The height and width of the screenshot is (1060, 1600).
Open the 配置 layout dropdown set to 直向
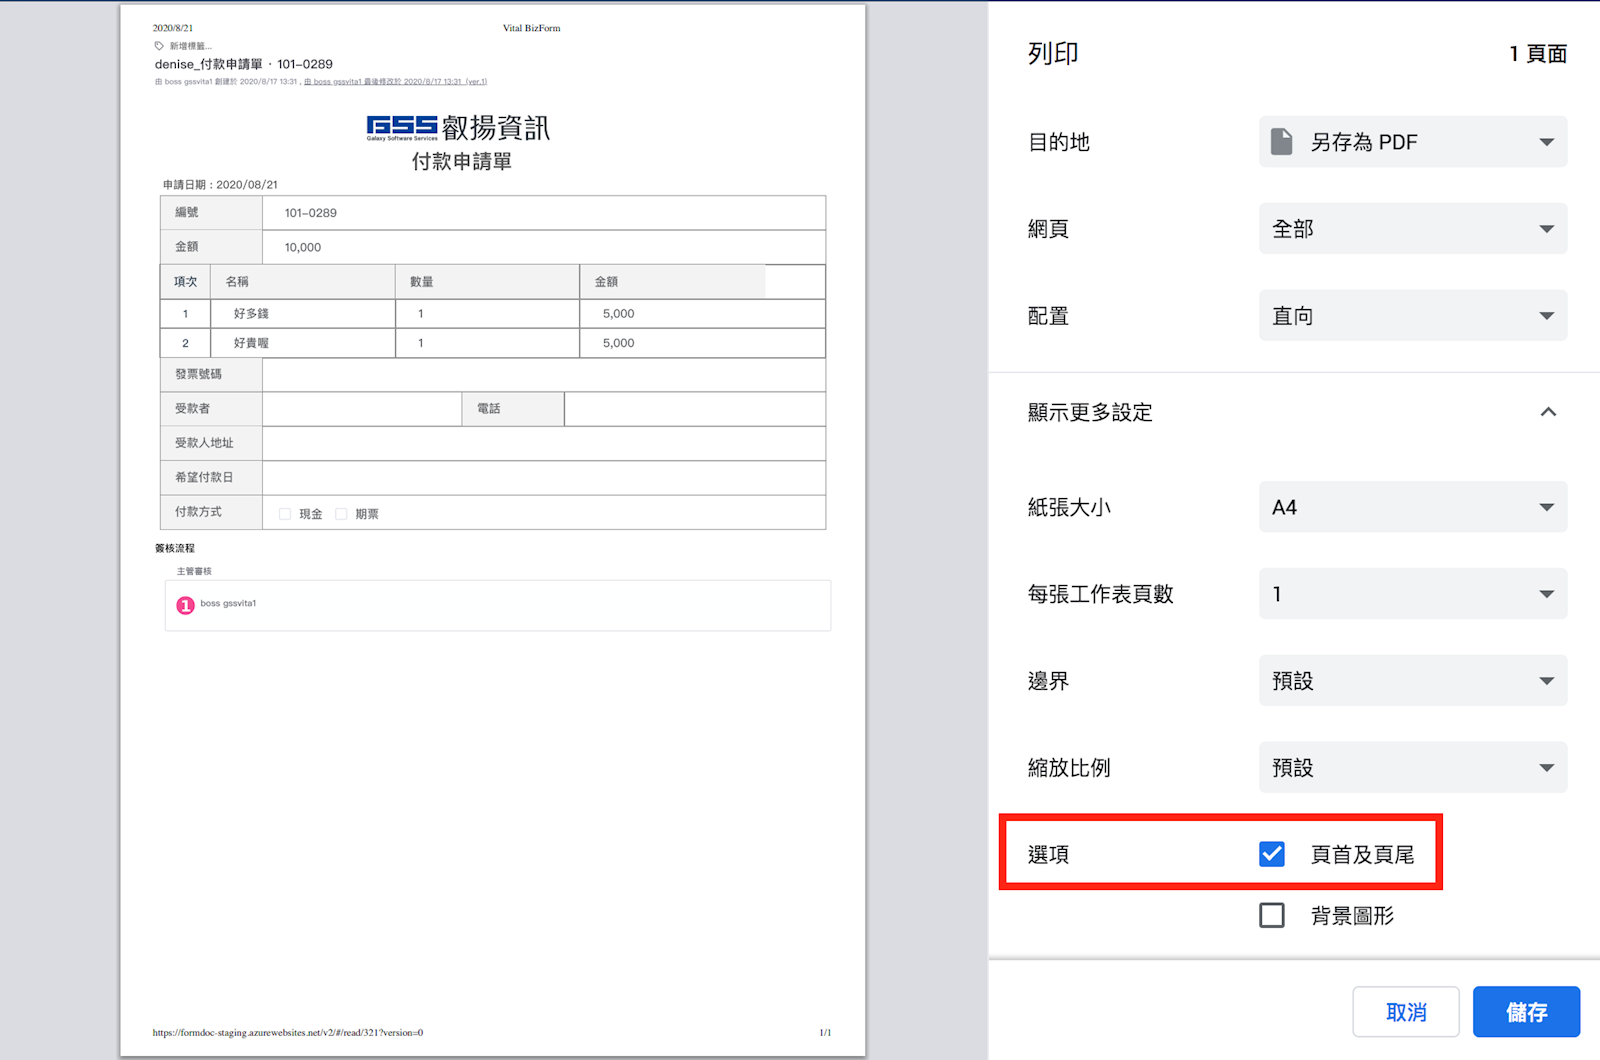(1412, 316)
